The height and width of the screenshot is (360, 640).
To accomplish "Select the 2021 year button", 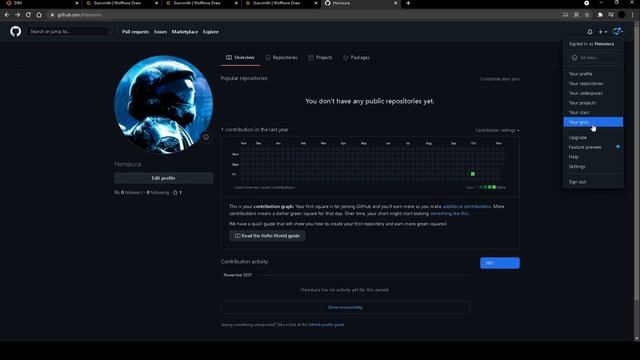I will click(500, 263).
